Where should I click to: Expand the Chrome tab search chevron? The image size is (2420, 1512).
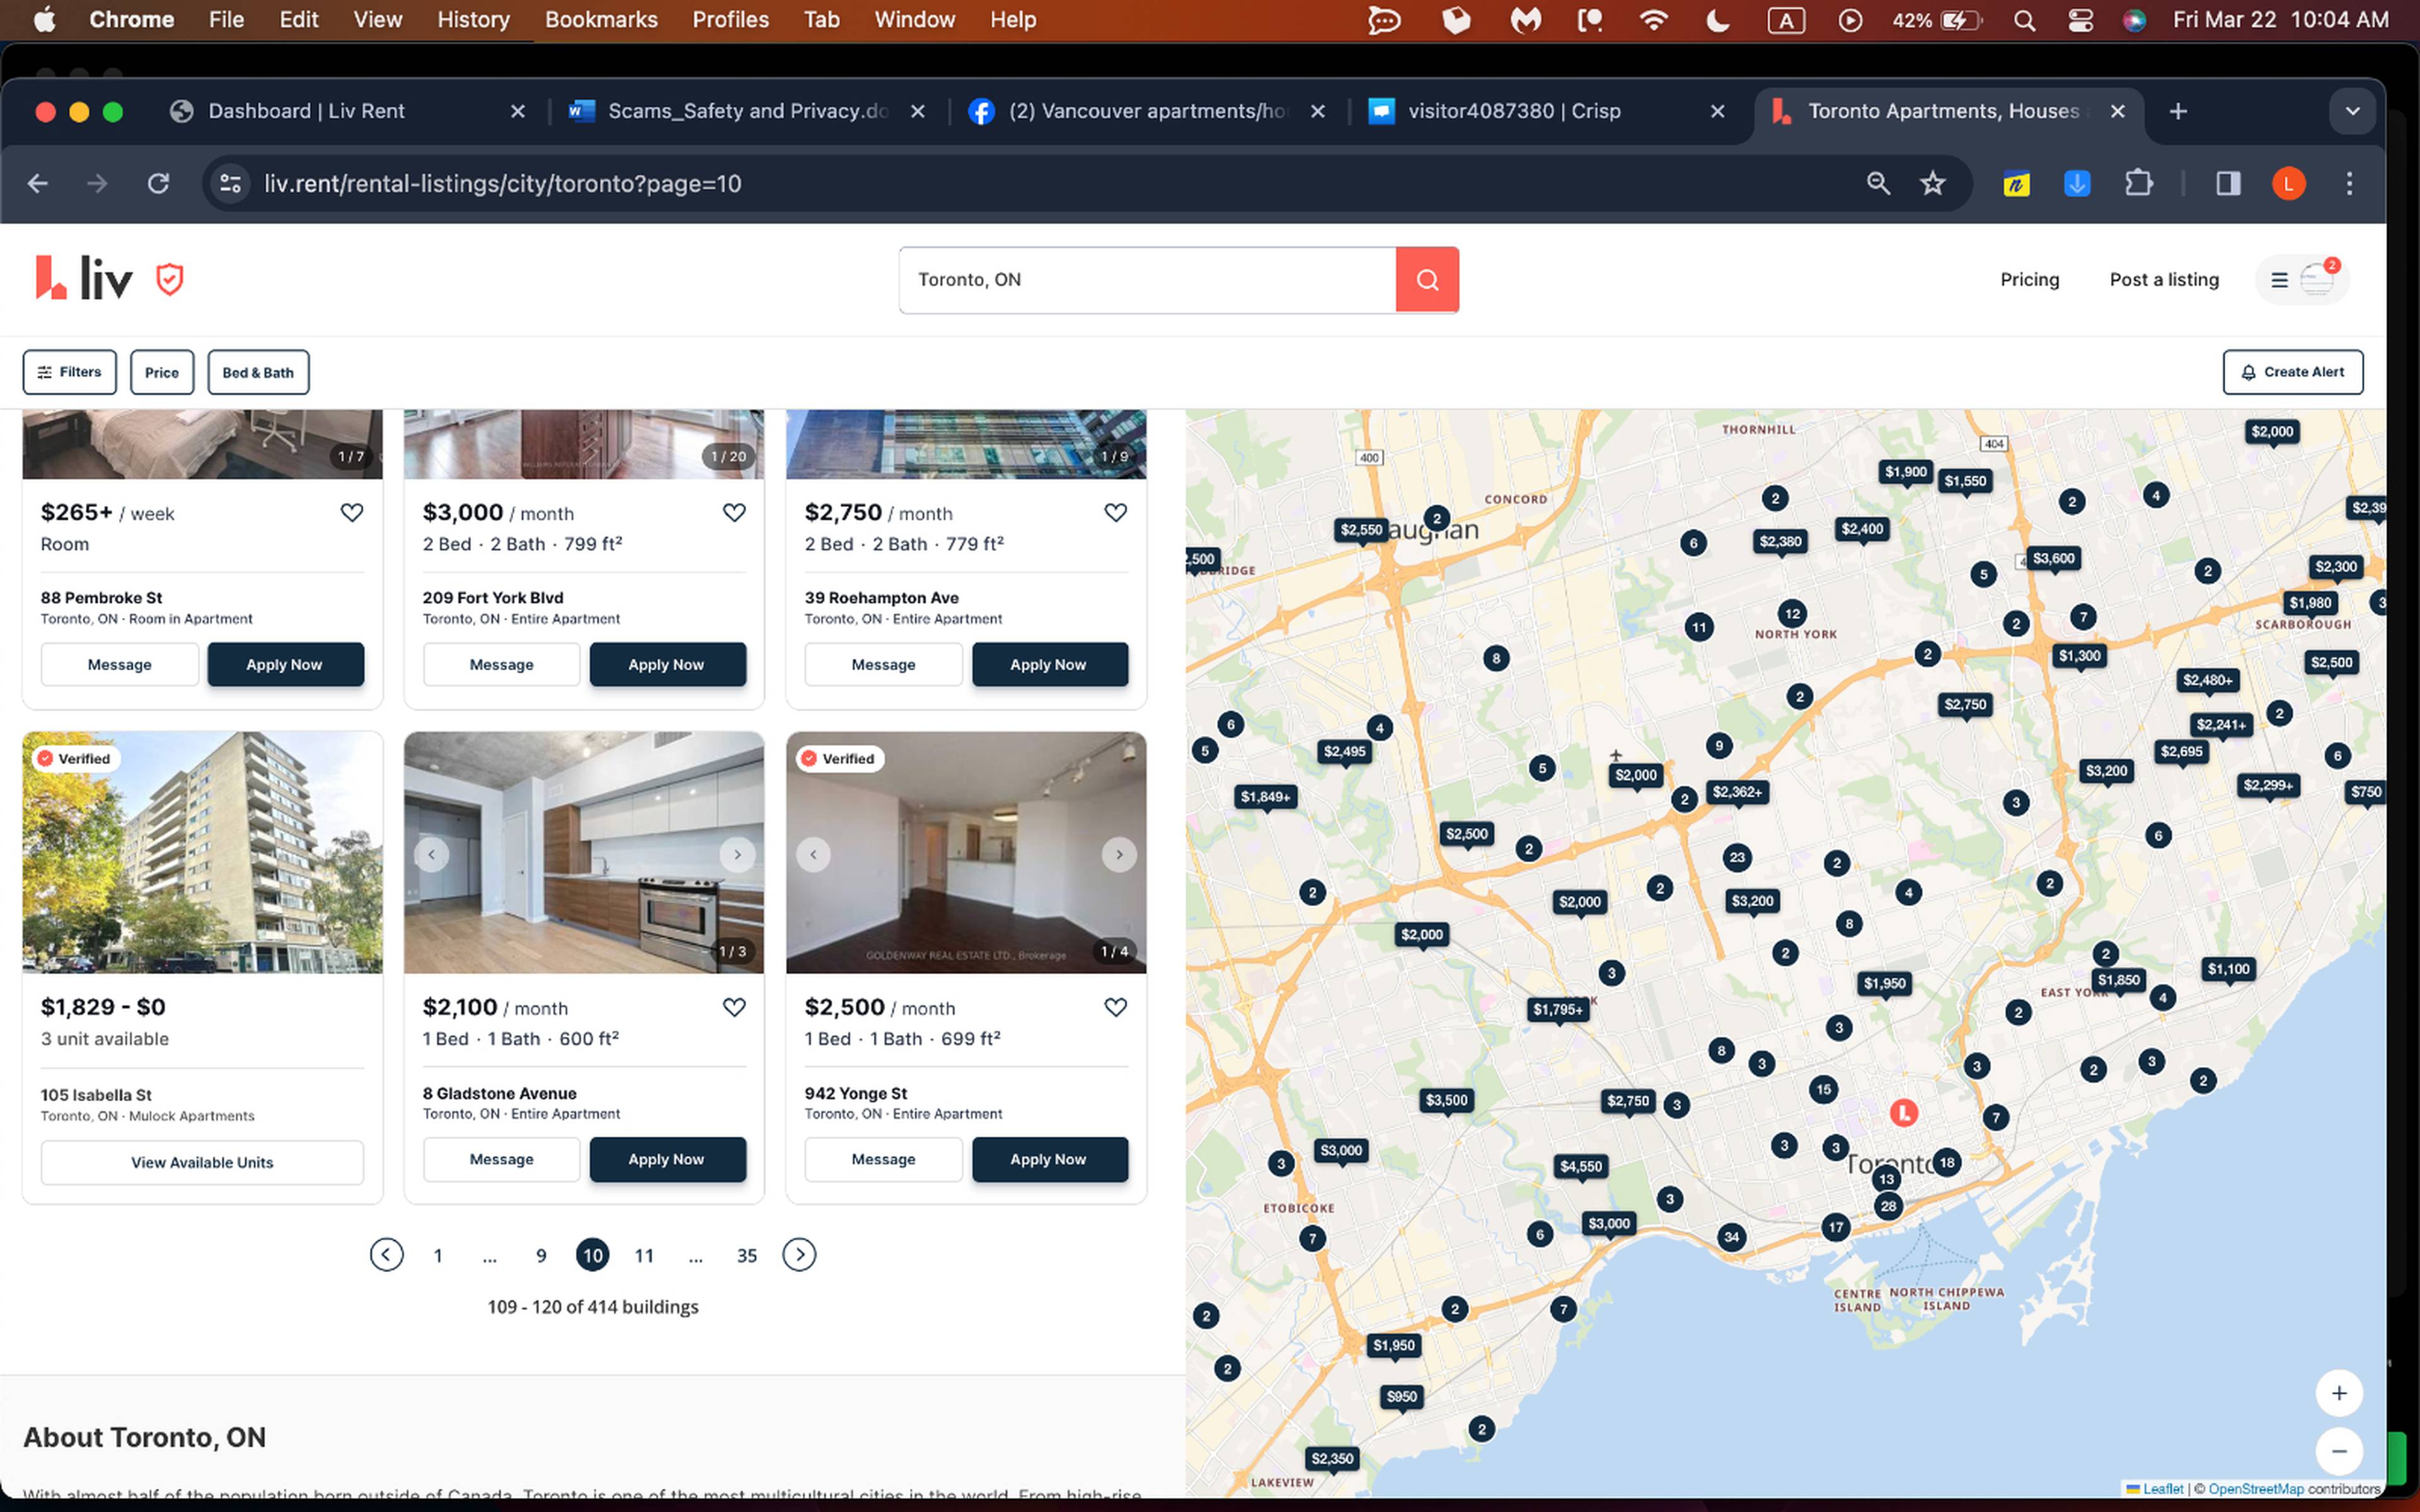pyautogui.click(x=2352, y=111)
